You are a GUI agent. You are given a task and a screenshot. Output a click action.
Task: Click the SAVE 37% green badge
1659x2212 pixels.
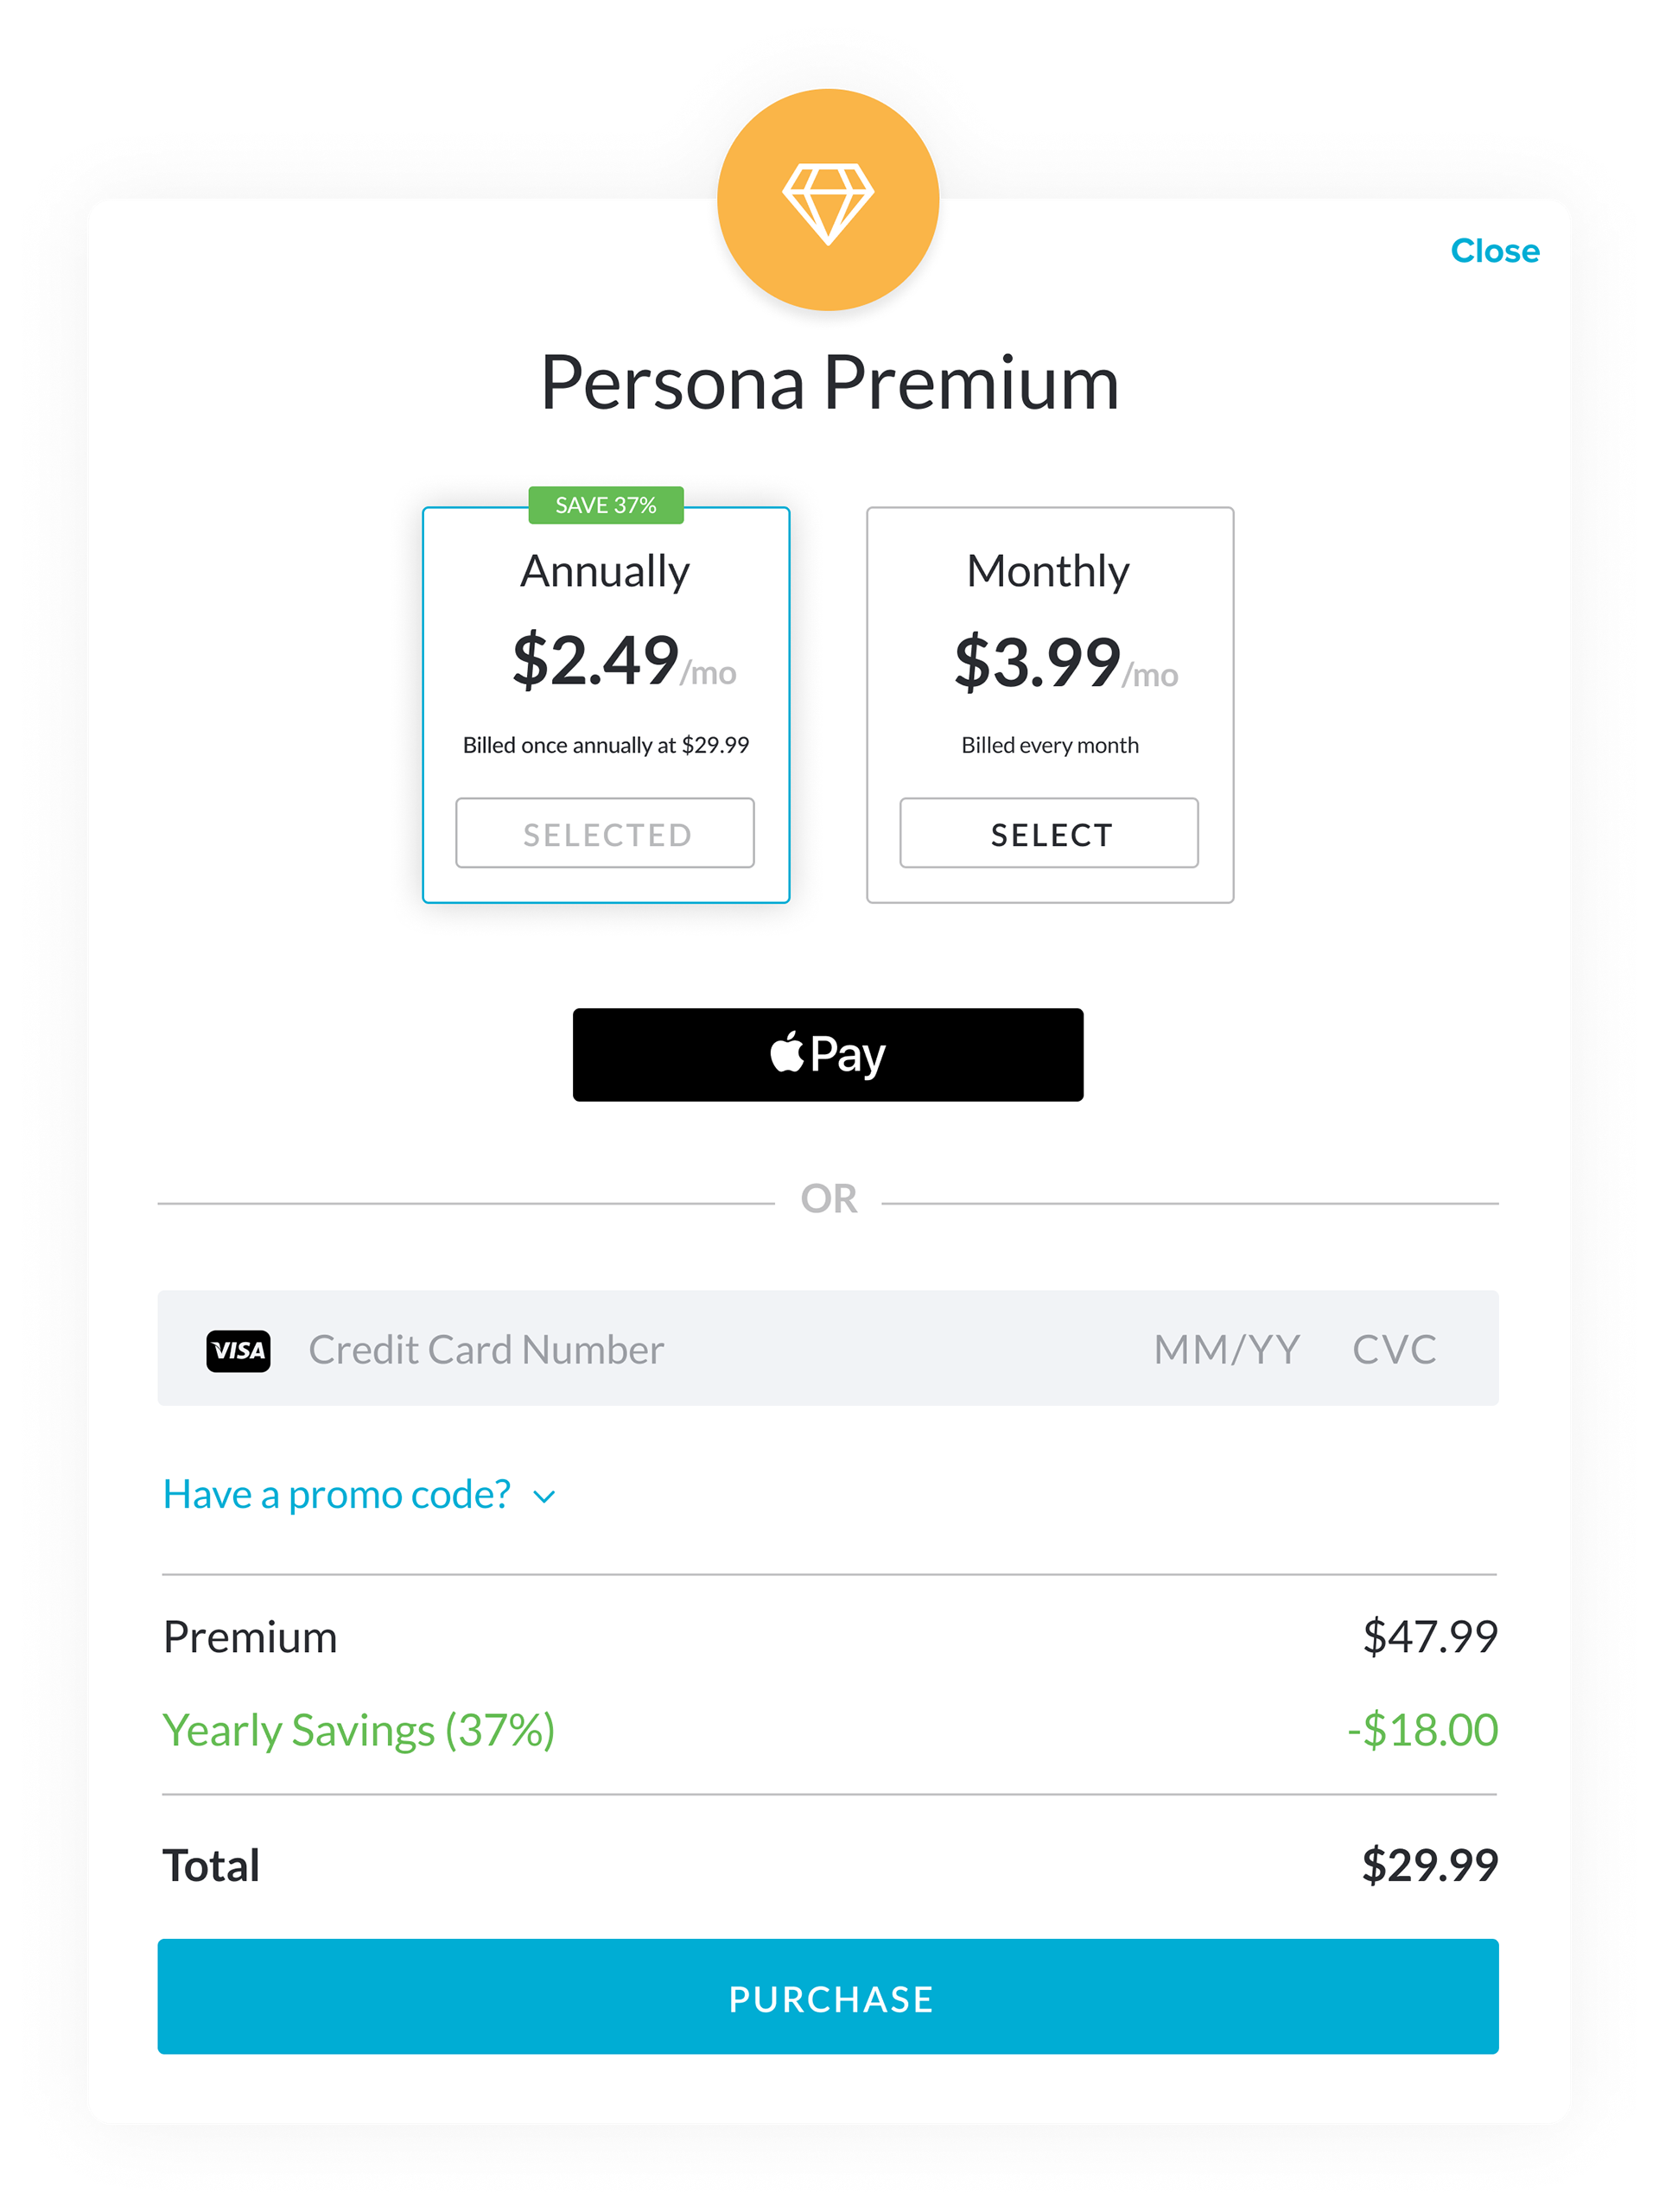(x=606, y=505)
